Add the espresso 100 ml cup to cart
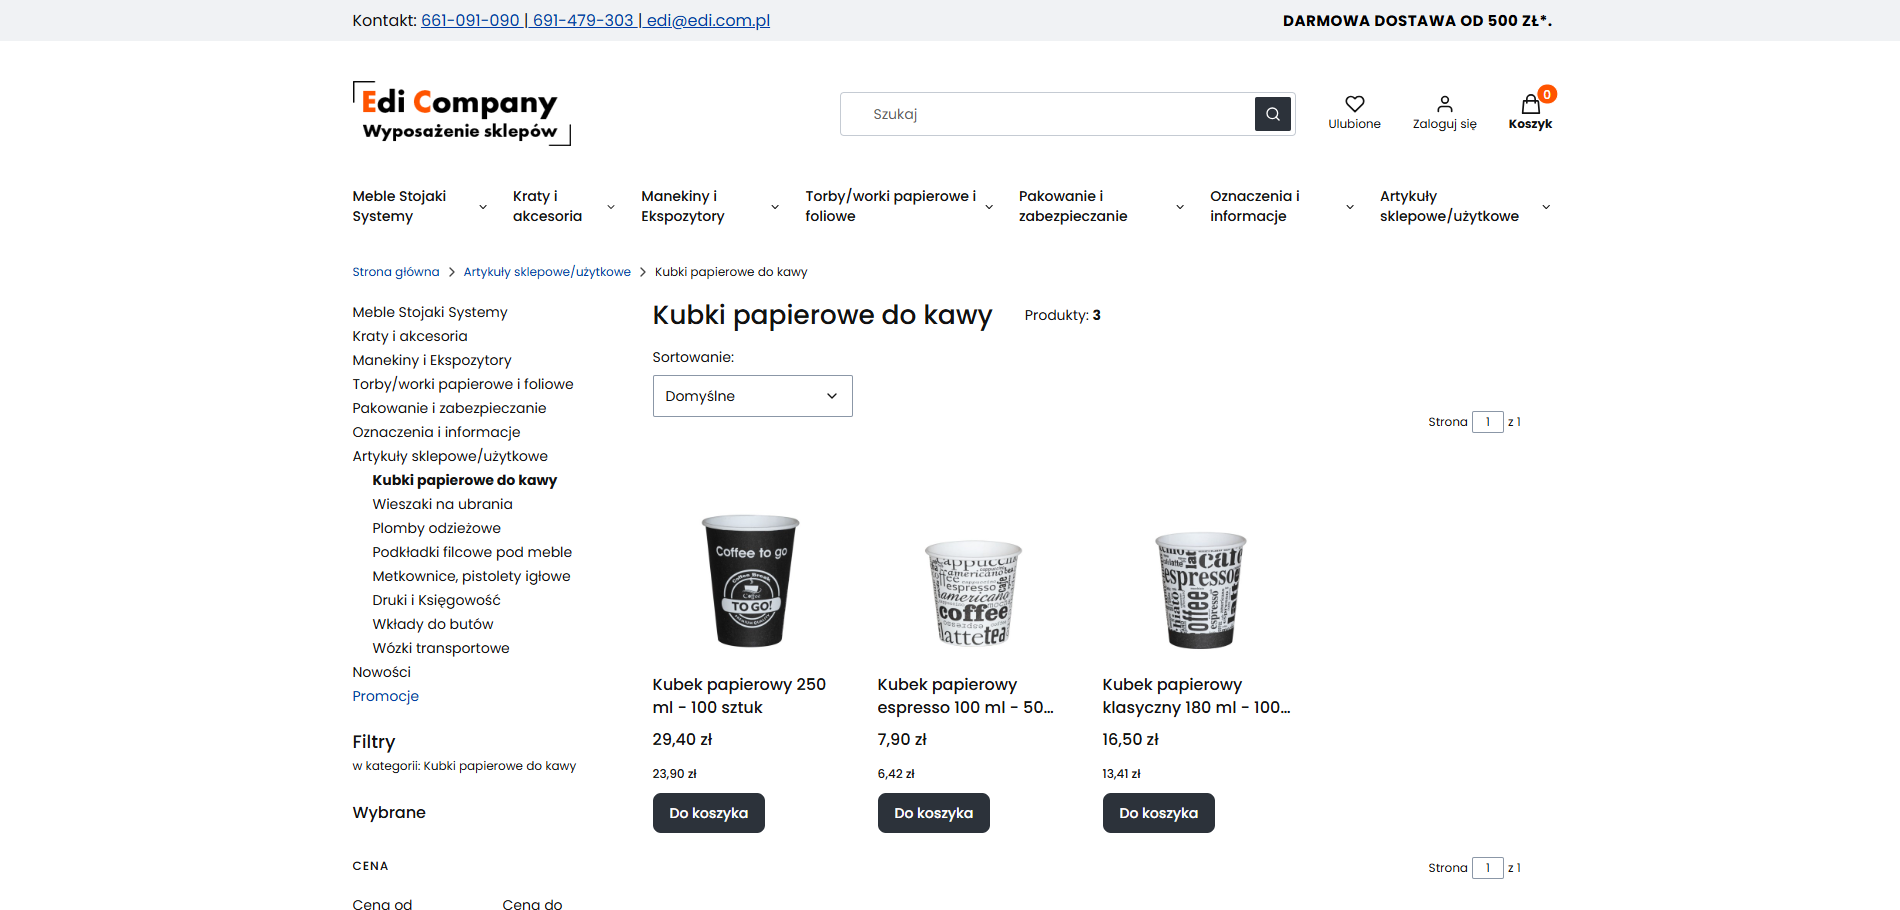Viewport: 1900px width, 910px height. click(933, 813)
